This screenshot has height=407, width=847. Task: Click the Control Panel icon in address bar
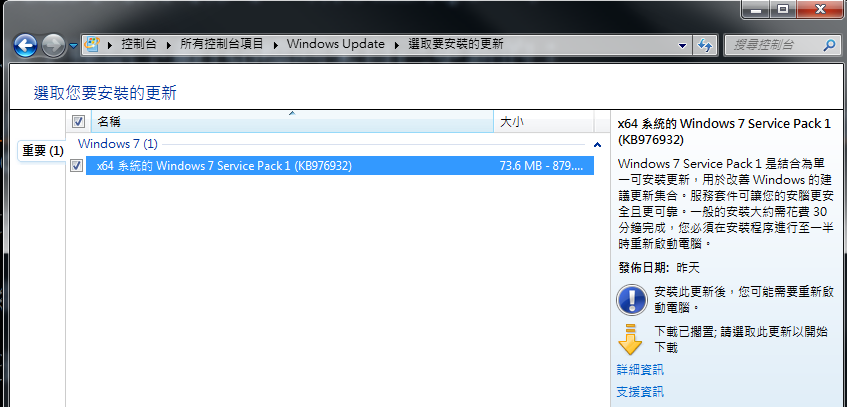coord(93,44)
